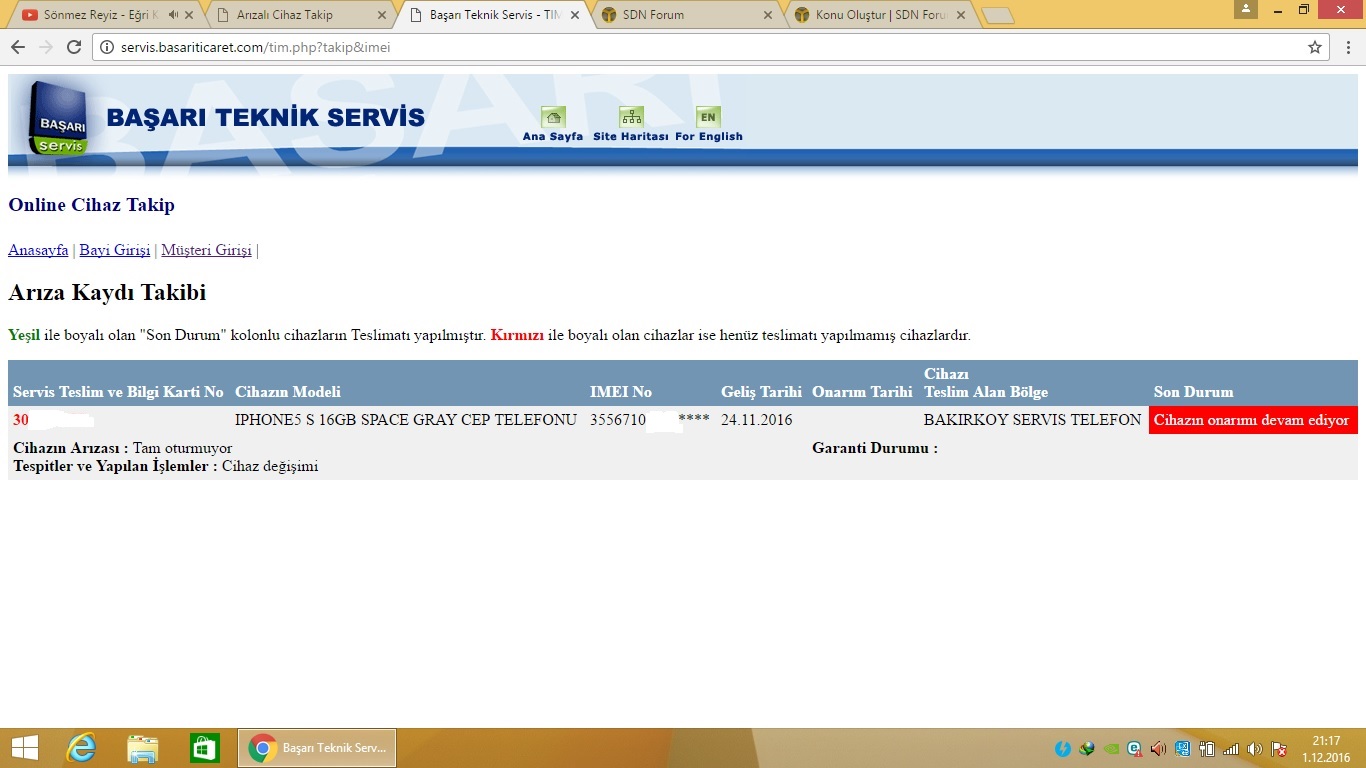This screenshot has width=1366, height=768.
Task: Click the 'Cihaz değişimi' action text
Action: click(270, 466)
